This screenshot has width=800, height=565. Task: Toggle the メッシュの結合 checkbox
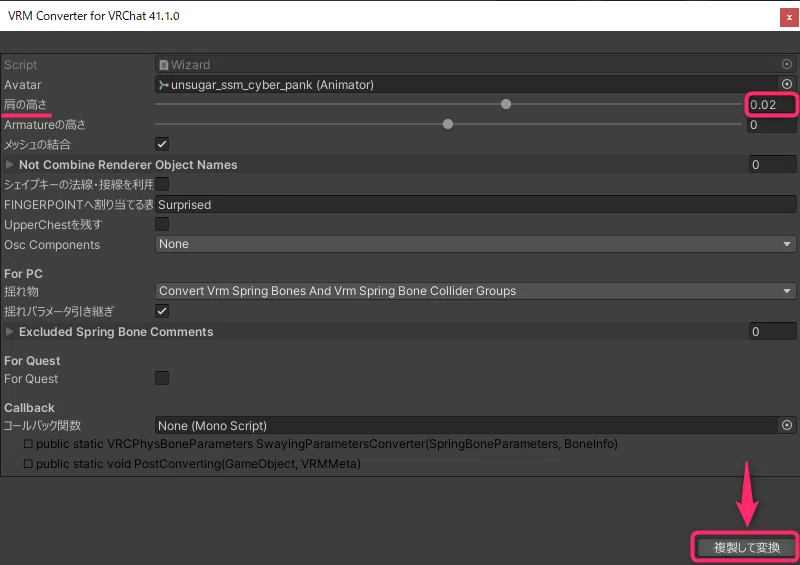(x=162, y=144)
